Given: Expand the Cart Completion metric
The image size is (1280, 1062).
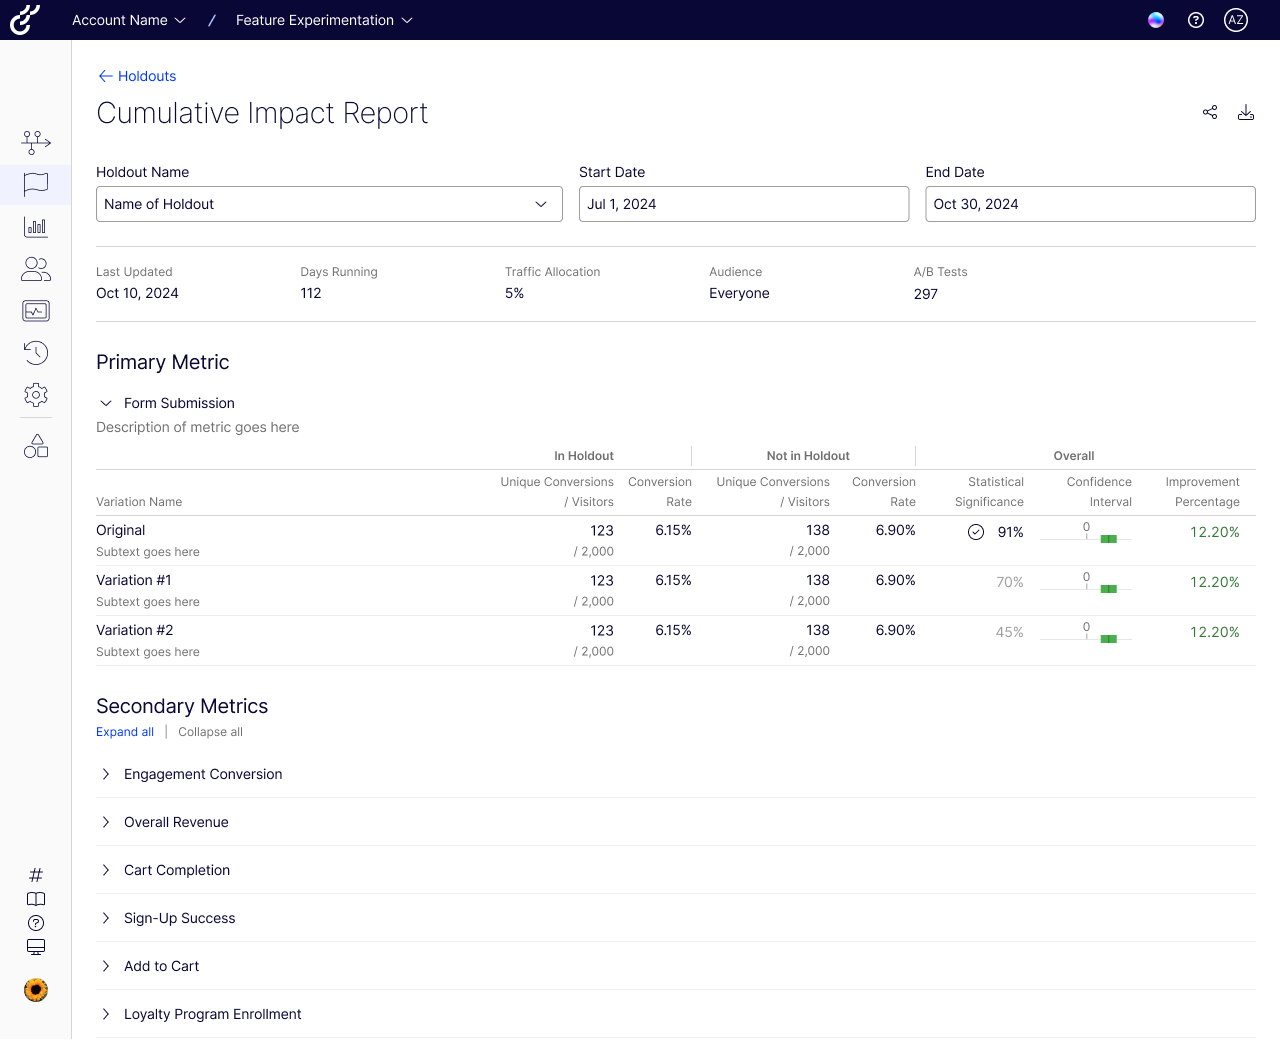Looking at the screenshot, I should point(105,869).
